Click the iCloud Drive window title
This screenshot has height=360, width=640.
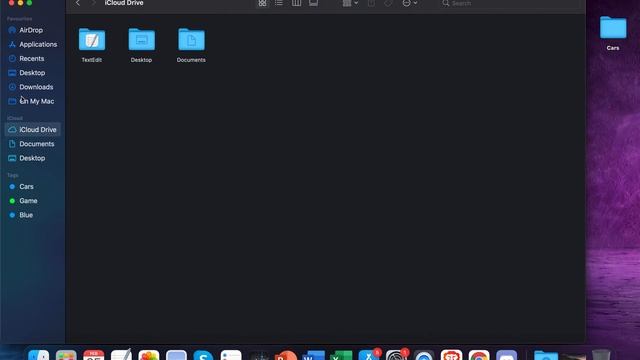tap(124, 3)
